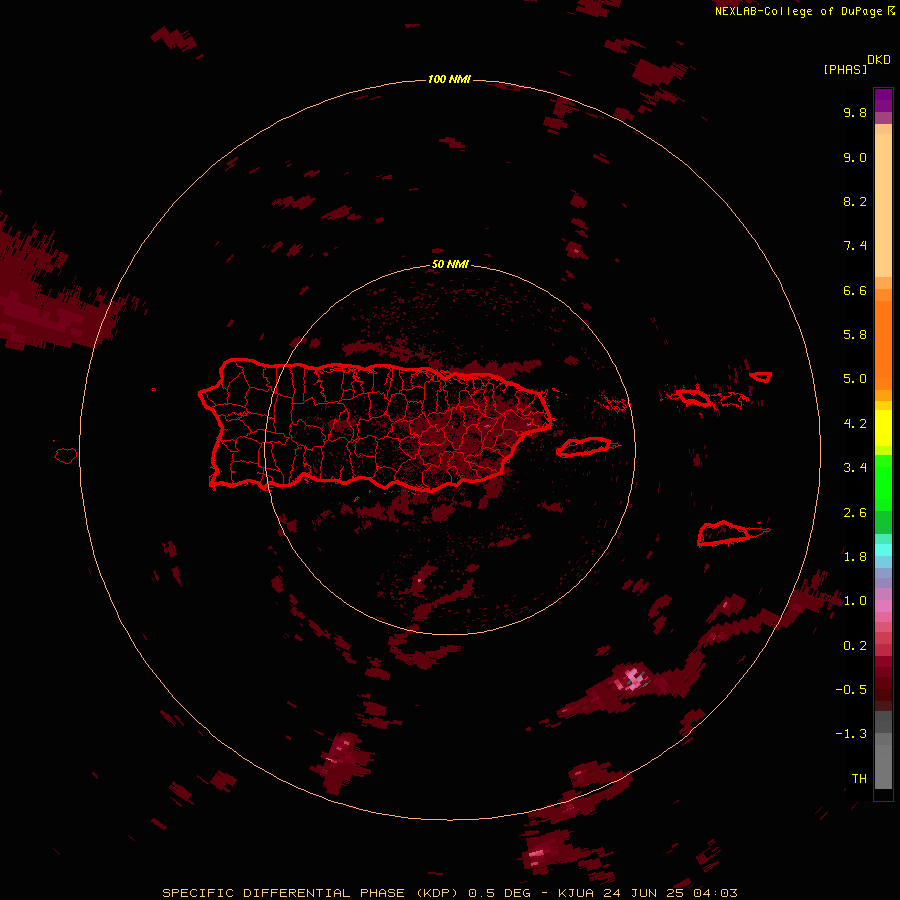
Task: Select the 3.4 legend value
Action: coord(855,468)
